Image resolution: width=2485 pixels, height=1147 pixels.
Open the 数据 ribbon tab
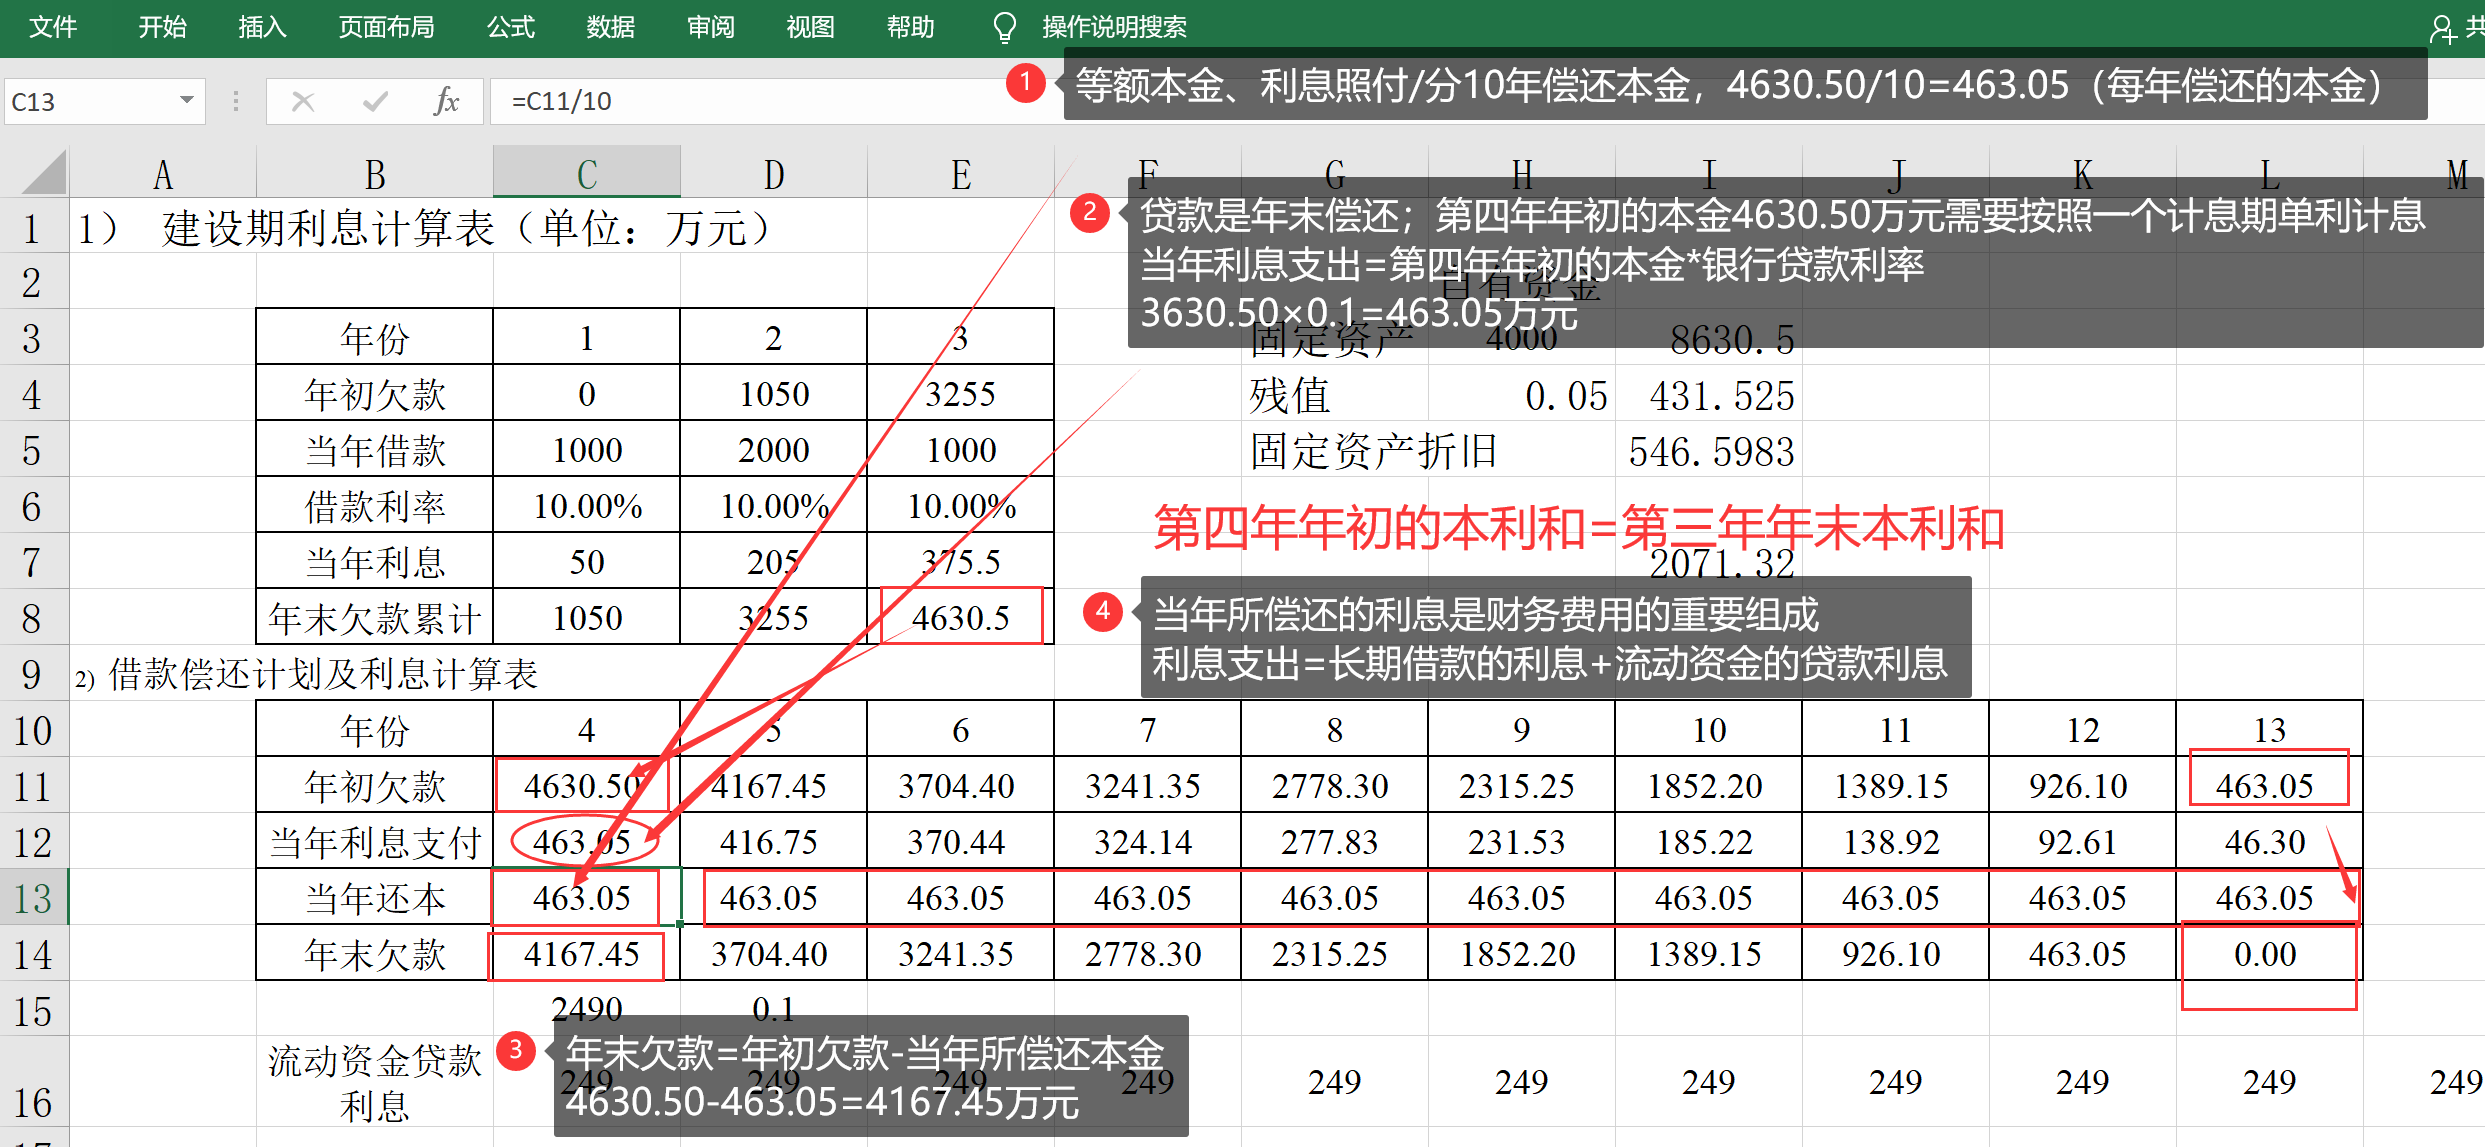pyautogui.click(x=610, y=27)
